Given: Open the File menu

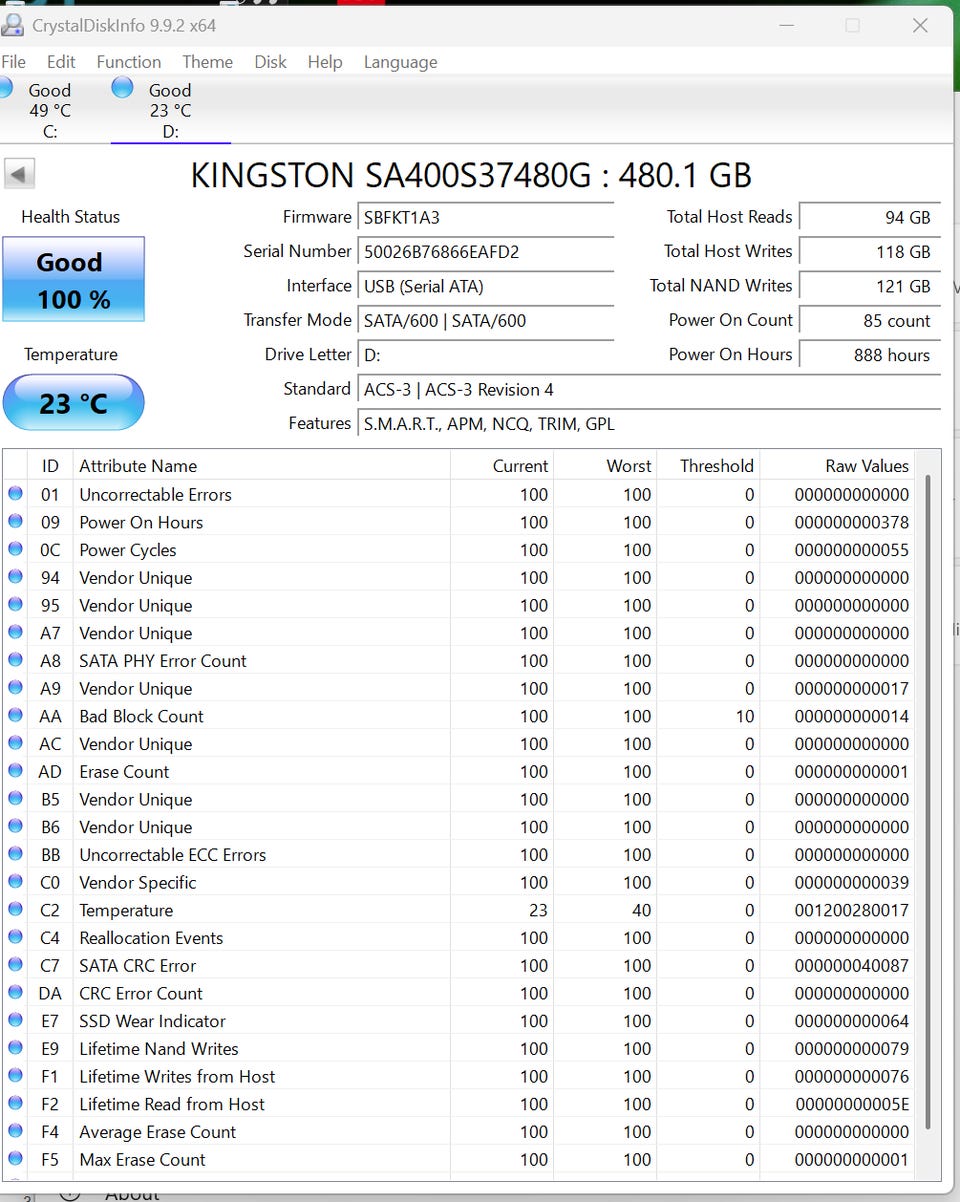Looking at the screenshot, I should click(x=14, y=62).
